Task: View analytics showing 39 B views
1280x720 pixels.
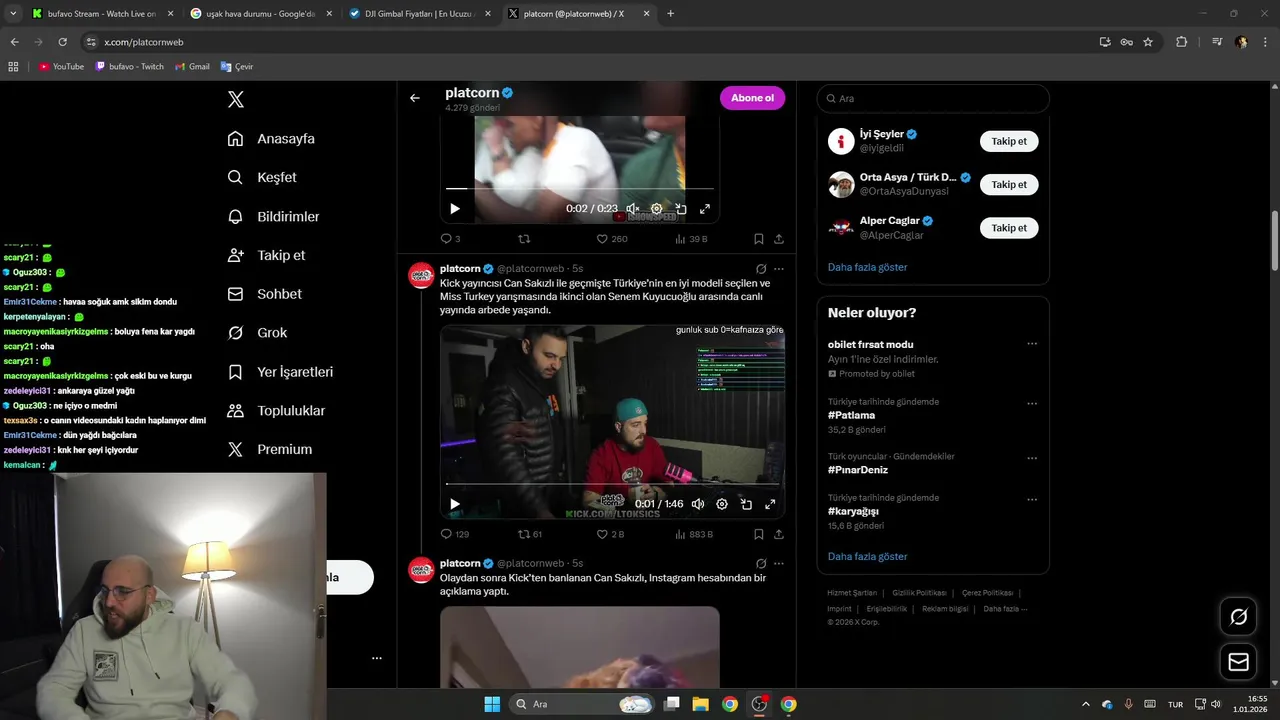Action: [691, 239]
